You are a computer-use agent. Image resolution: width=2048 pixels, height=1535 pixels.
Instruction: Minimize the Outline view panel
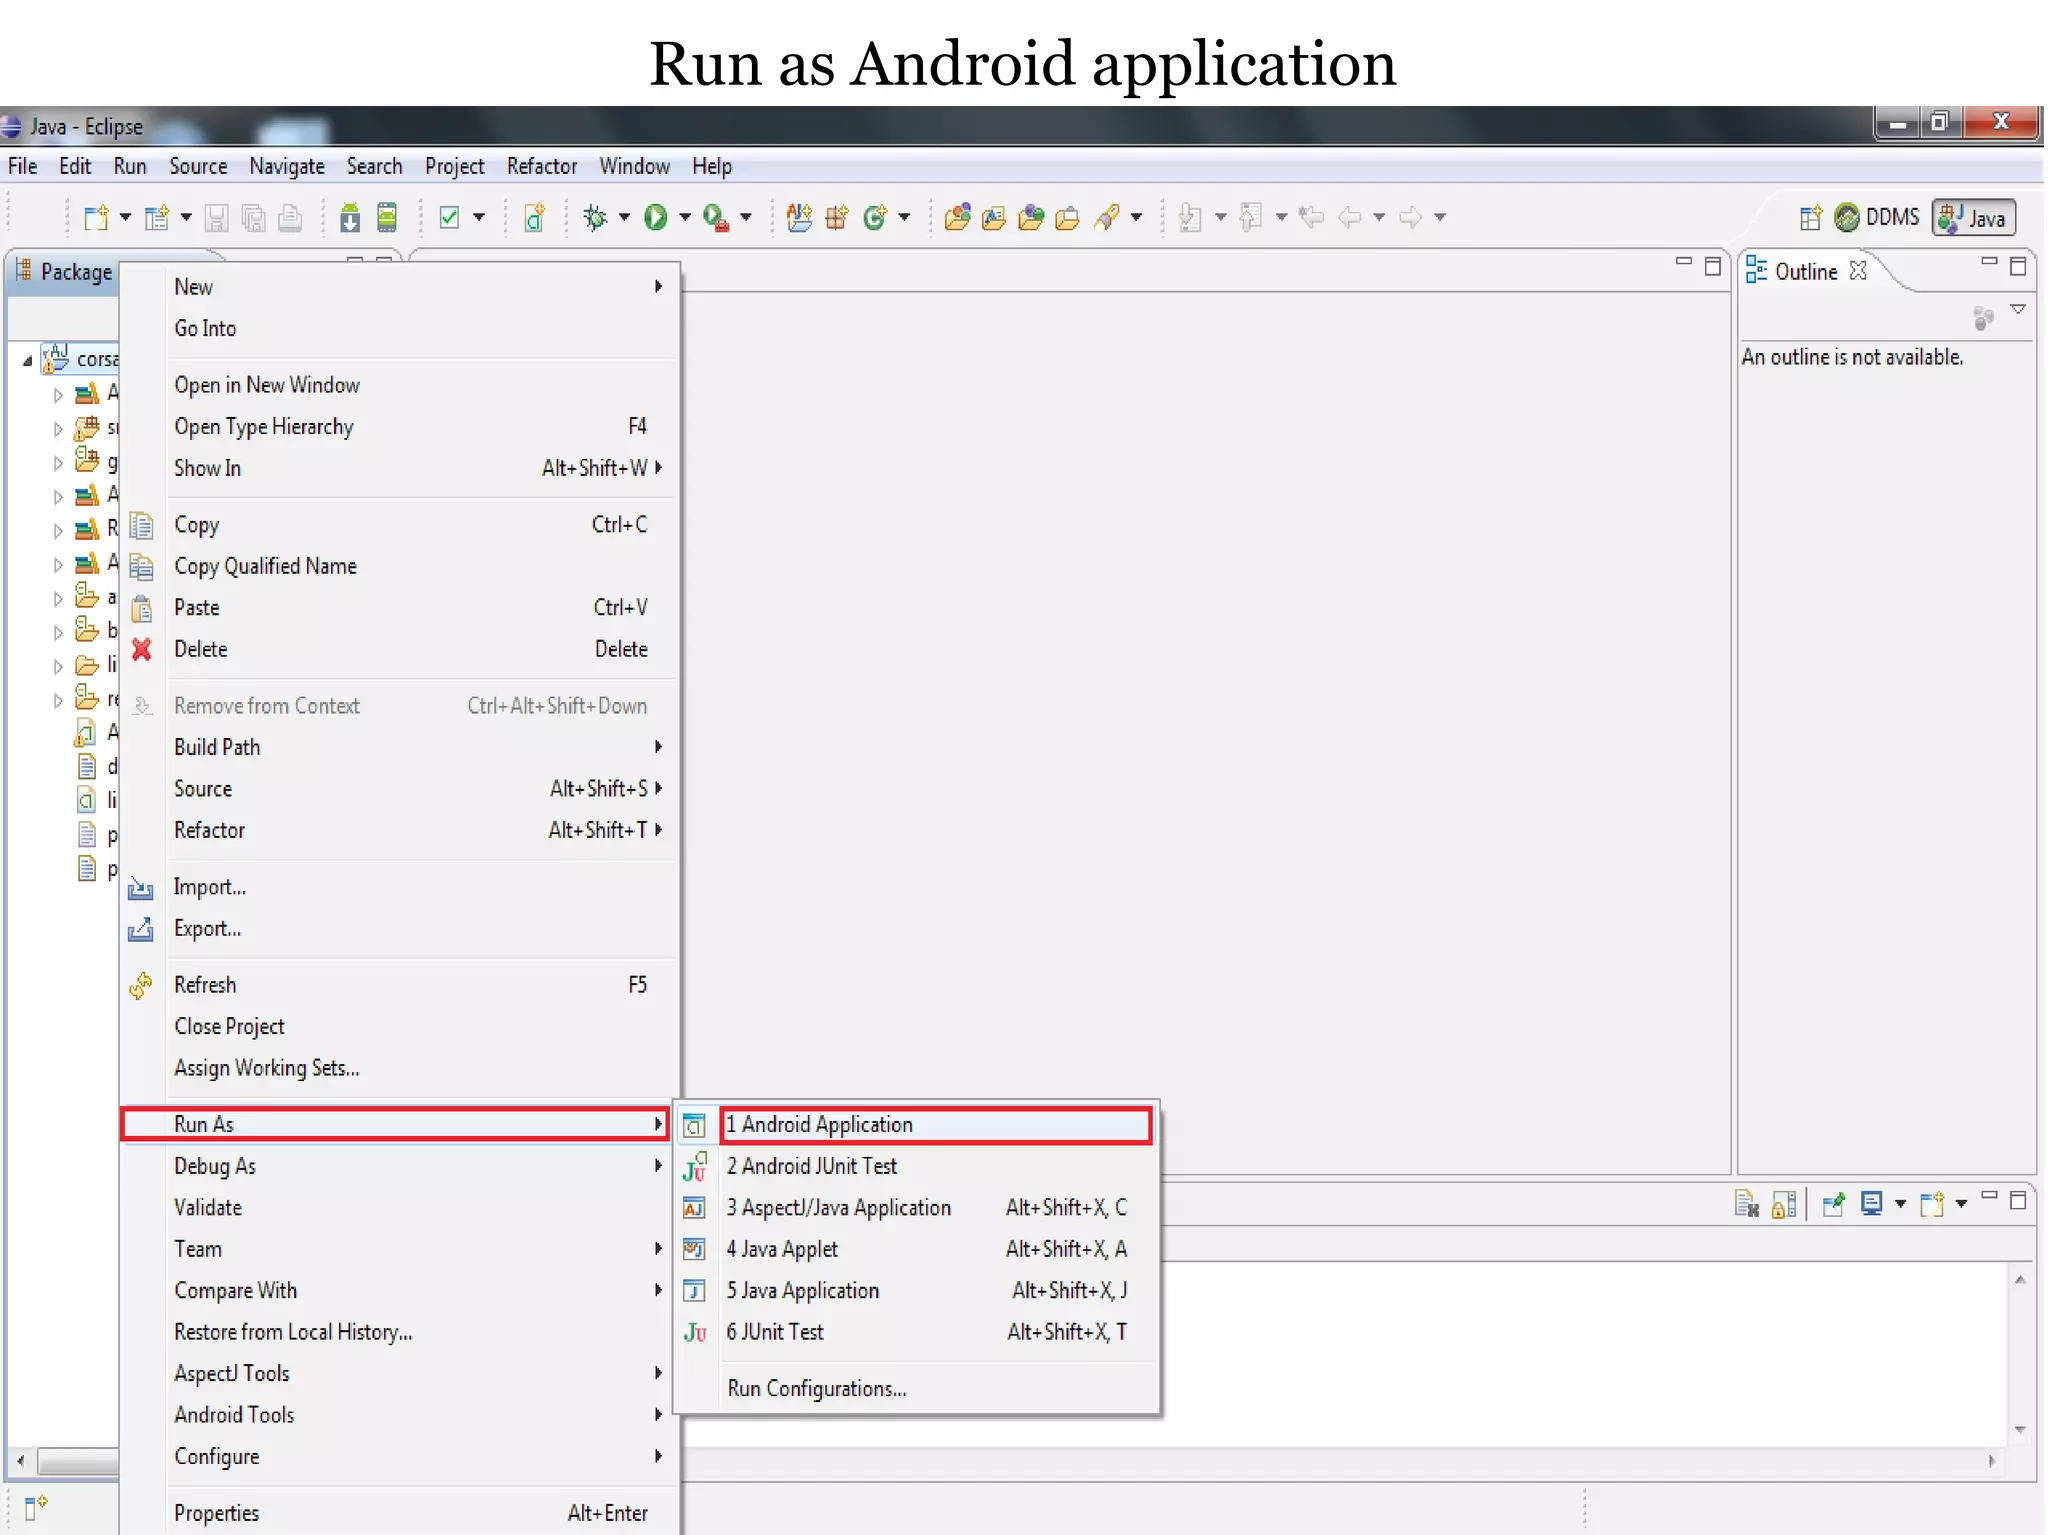click(x=1989, y=263)
